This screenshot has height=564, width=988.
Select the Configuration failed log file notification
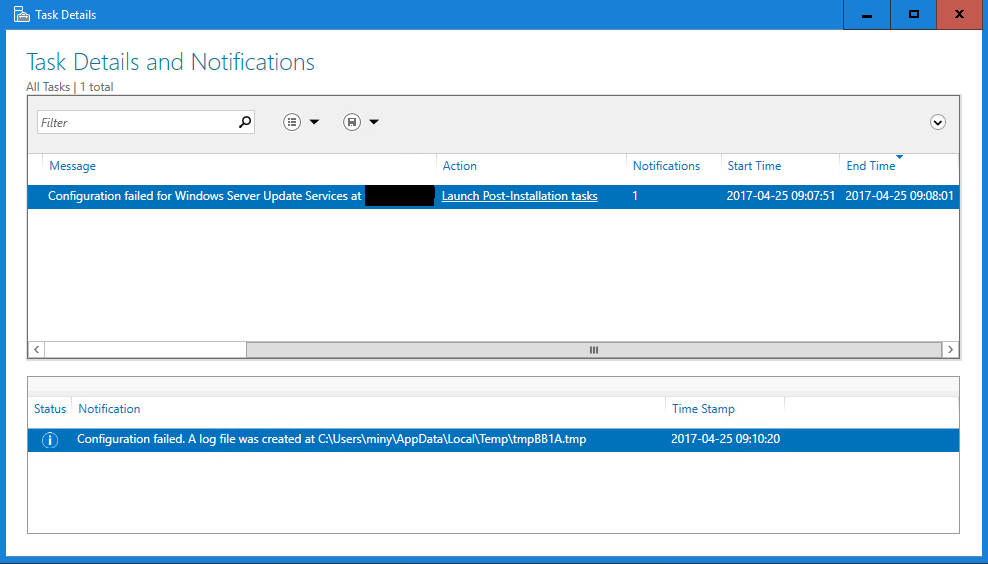[x=330, y=440]
